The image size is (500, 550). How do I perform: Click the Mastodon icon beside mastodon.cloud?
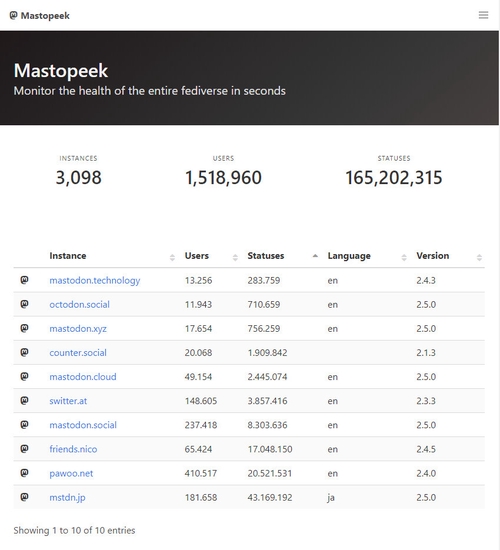[24, 376]
